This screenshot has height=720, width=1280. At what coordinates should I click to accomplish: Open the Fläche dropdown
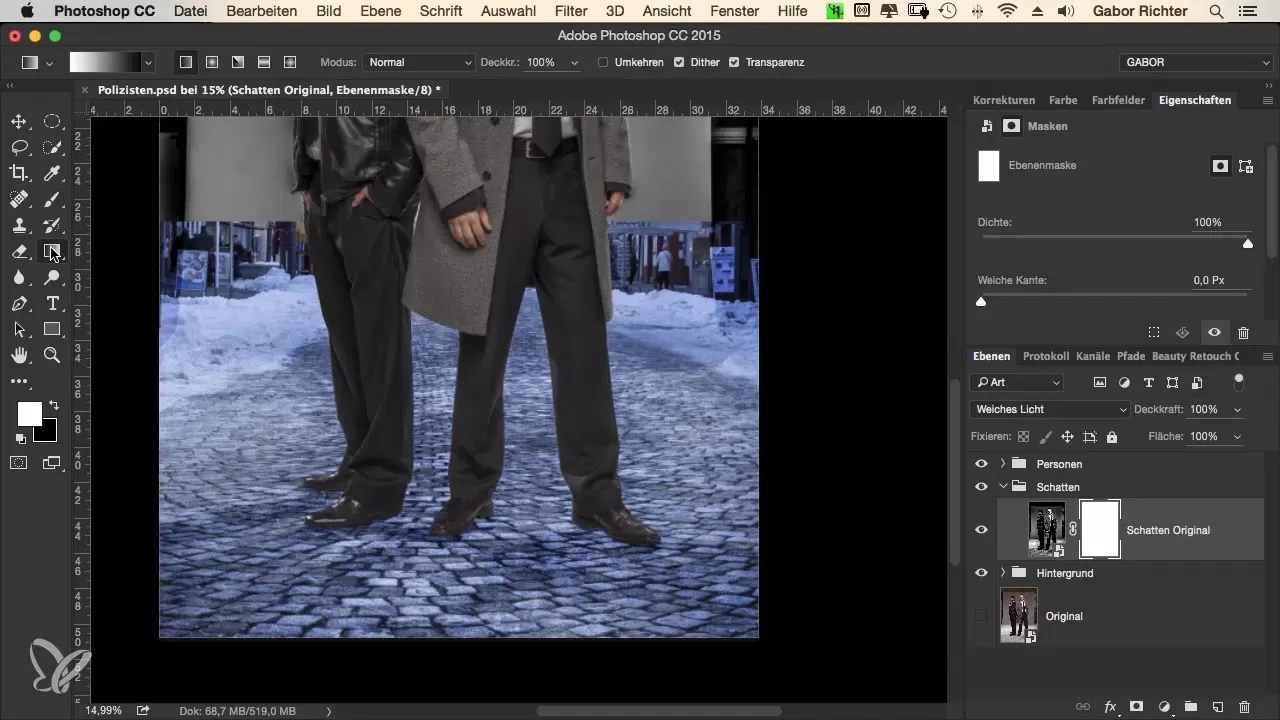pos(1238,437)
